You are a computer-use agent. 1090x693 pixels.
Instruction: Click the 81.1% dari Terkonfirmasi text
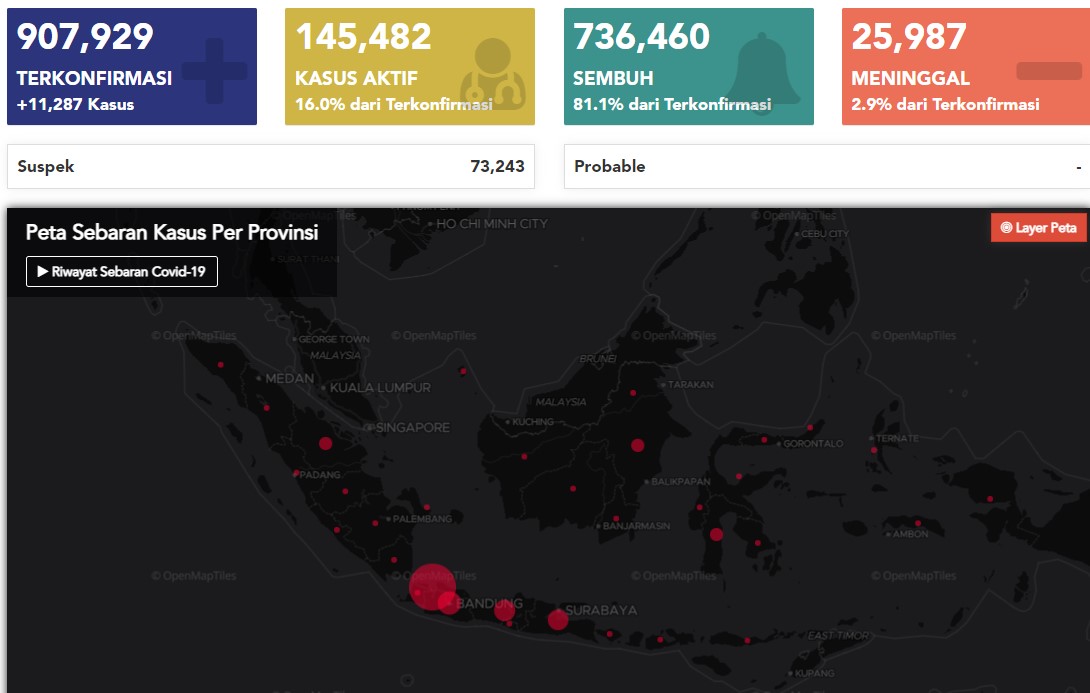(x=672, y=104)
